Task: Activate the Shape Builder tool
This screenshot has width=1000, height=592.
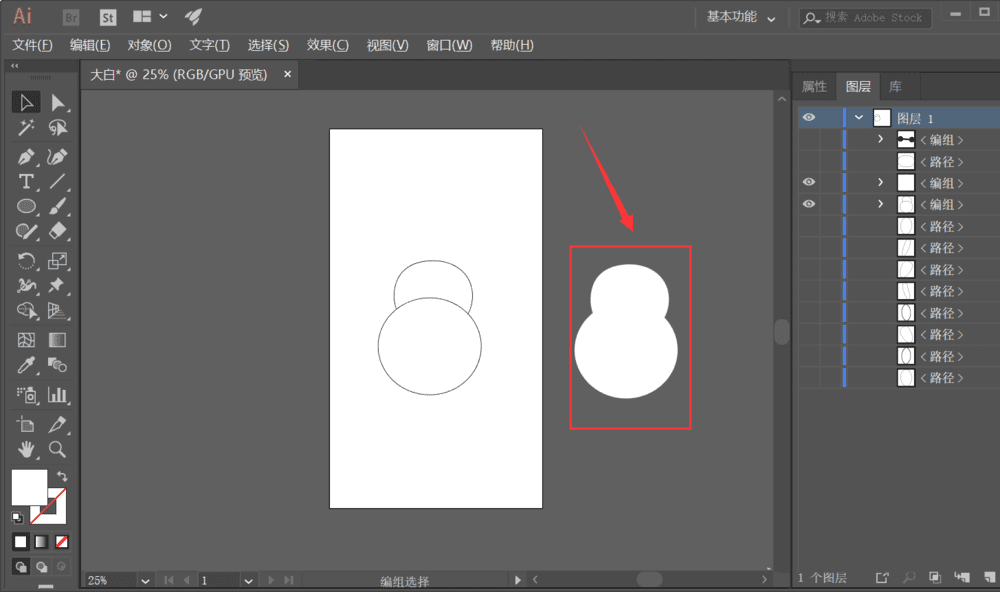Action: (x=26, y=311)
